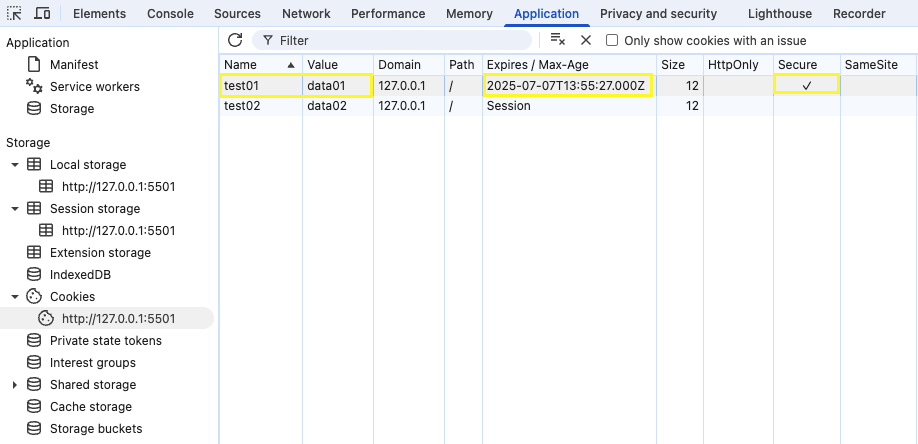Viewport: 918px width, 444px height.
Task: Open Service workers in the sidebar
Action: [94, 87]
